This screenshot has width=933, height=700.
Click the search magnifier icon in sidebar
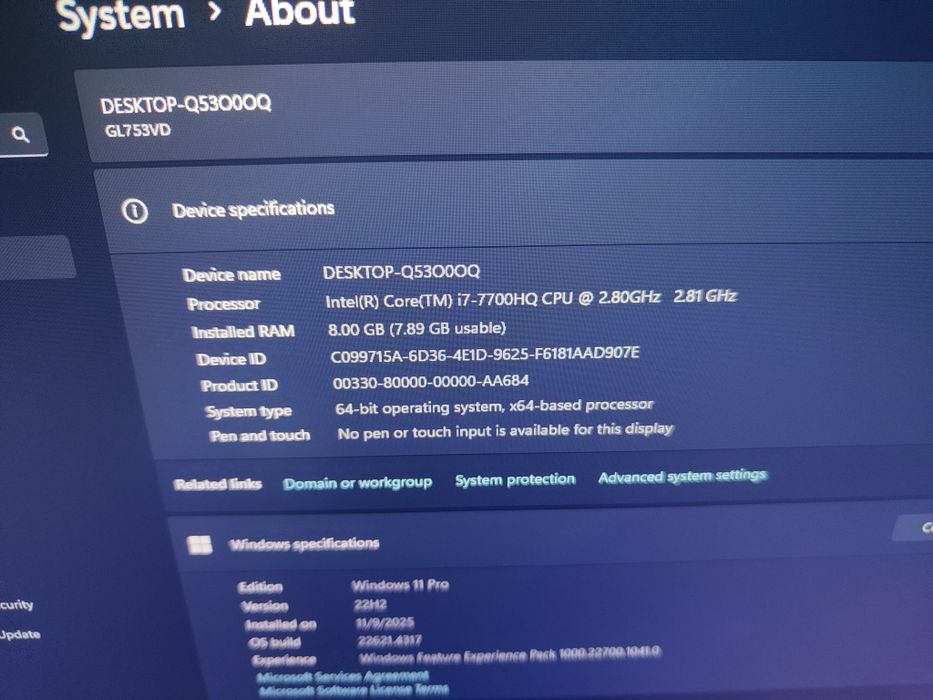[21, 135]
